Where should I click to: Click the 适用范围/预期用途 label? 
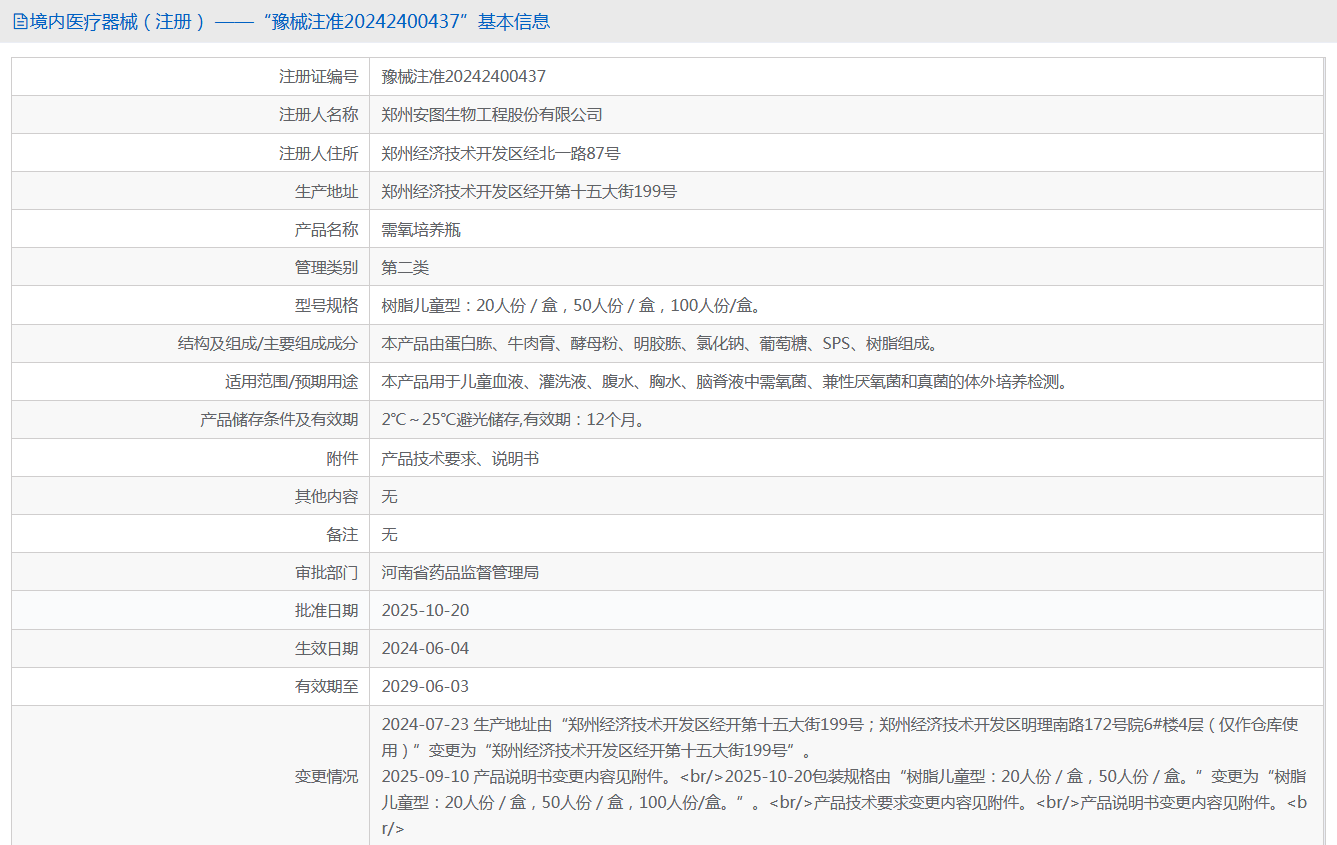[x=291, y=381]
